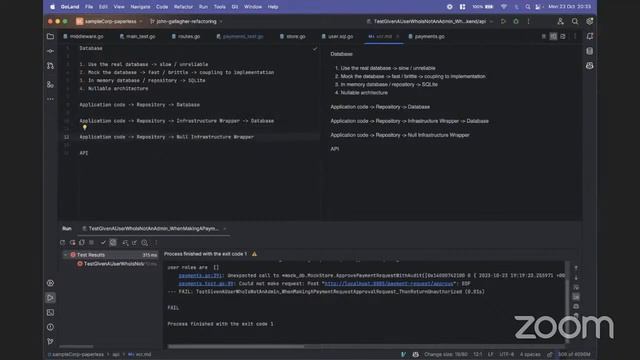Open the payments.go link in console output

(200, 276)
